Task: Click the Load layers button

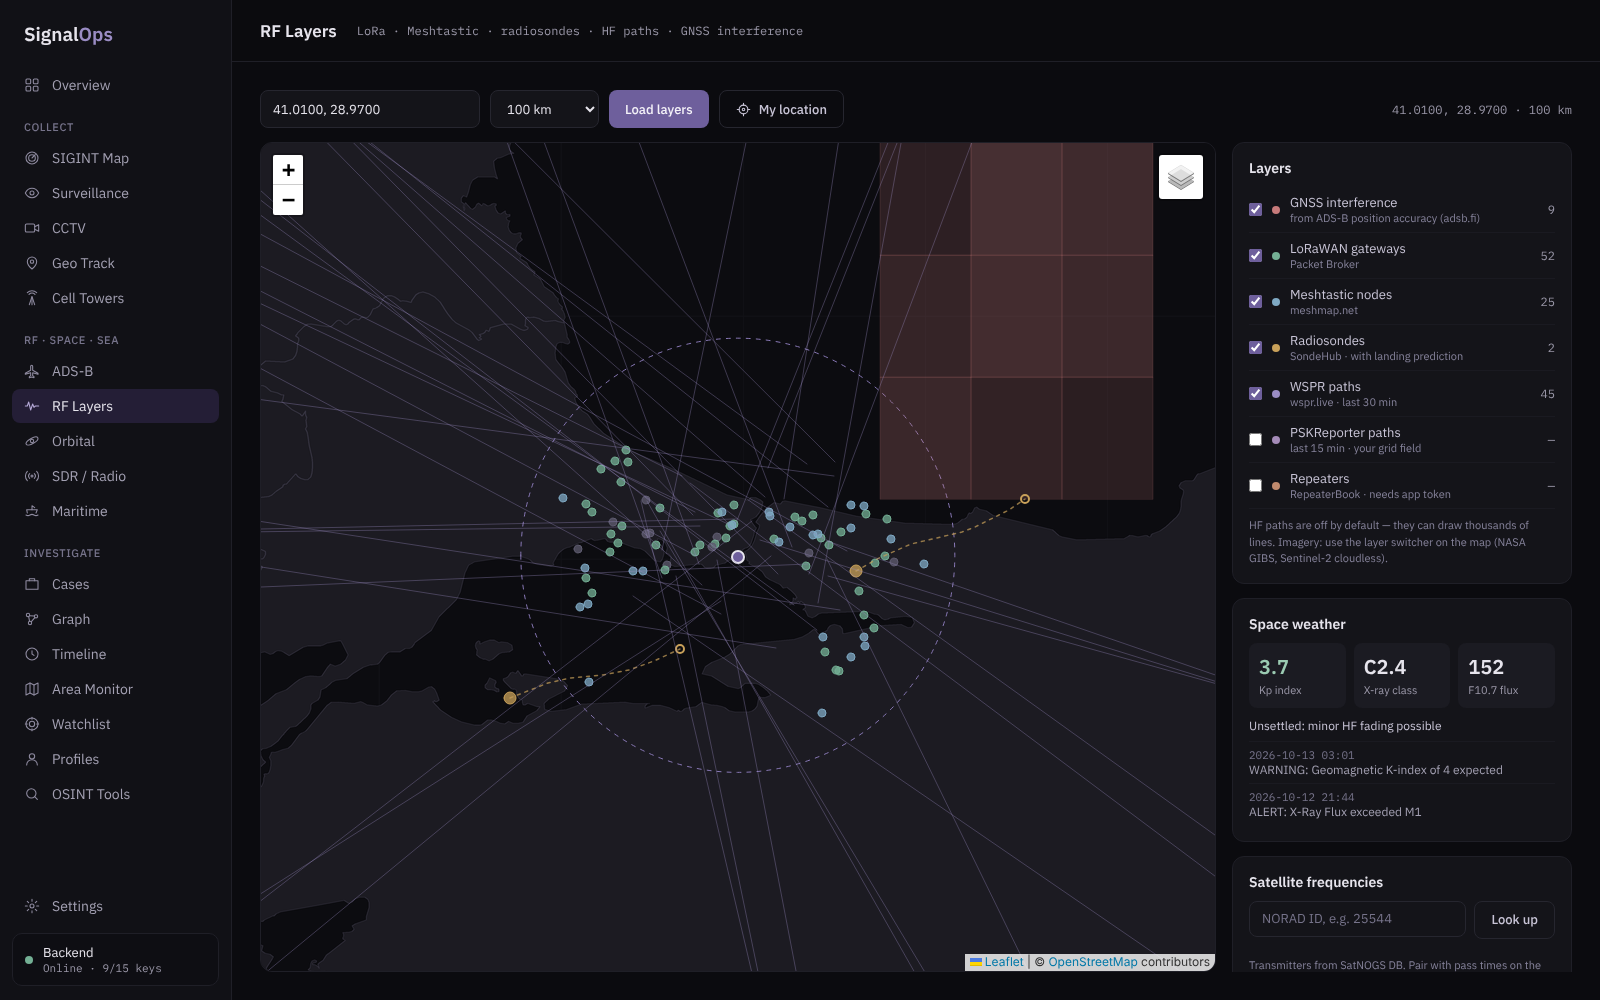Action: tap(659, 109)
